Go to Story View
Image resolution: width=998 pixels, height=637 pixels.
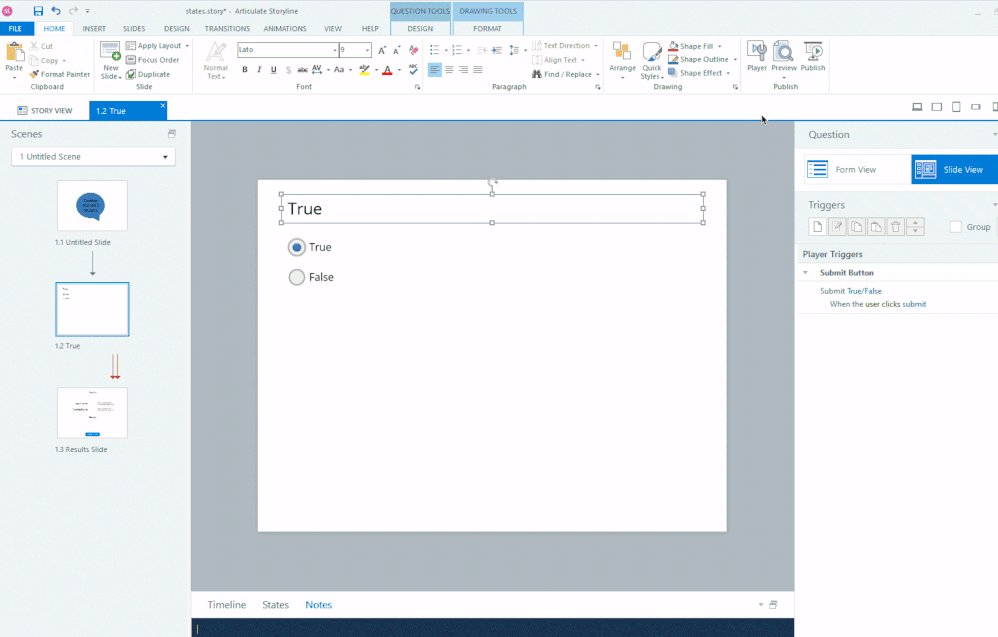[x=45, y=111]
